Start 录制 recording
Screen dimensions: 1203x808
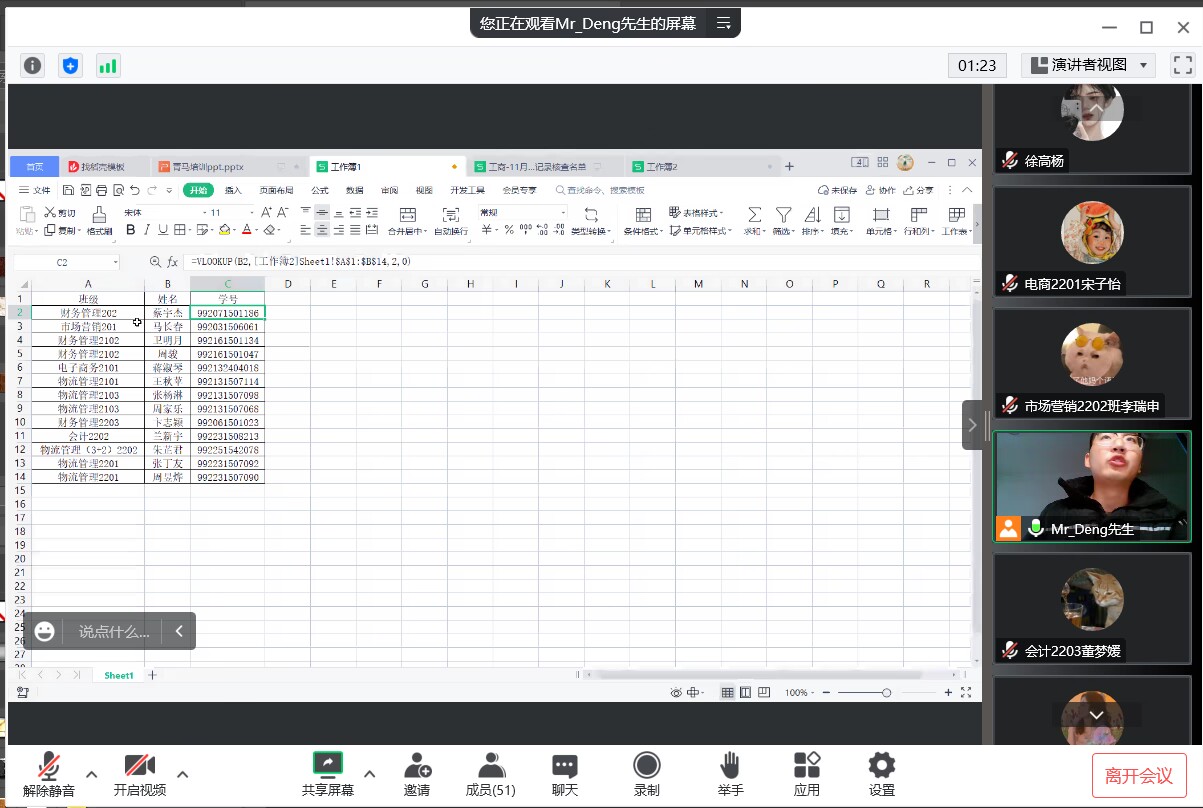tap(647, 774)
